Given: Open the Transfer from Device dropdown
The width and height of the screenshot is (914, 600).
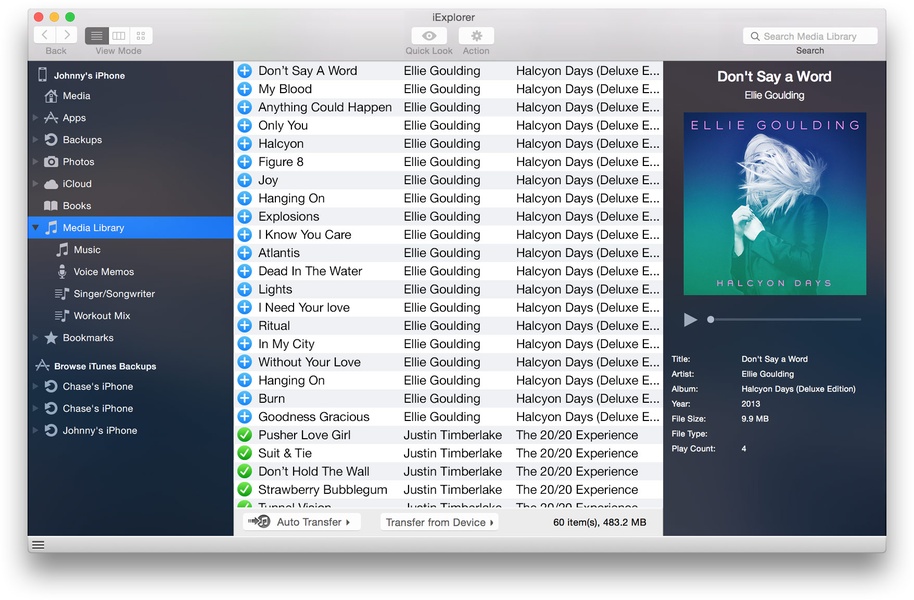Looking at the screenshot, I should click(440, 522).
